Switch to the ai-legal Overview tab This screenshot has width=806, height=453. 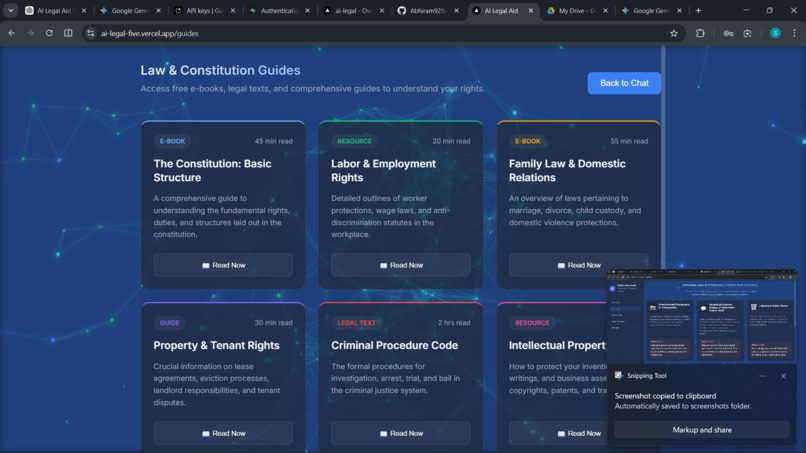(x=352, y=10)
